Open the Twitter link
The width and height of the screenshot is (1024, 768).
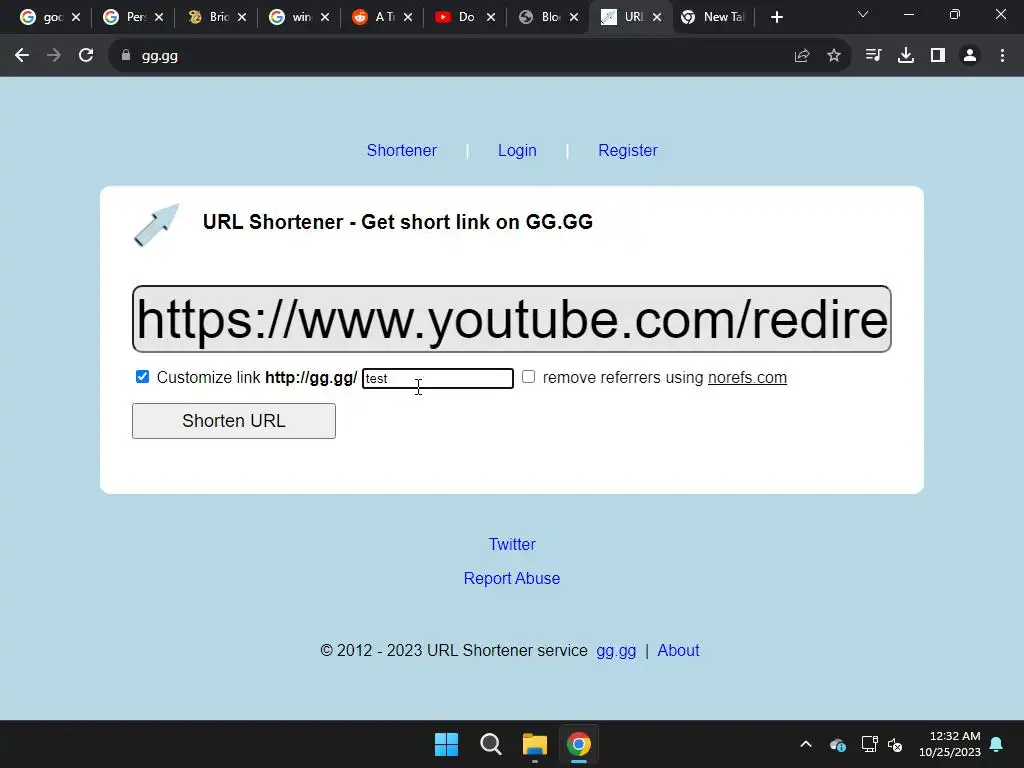pyautogui.click(x=512, y=544)
